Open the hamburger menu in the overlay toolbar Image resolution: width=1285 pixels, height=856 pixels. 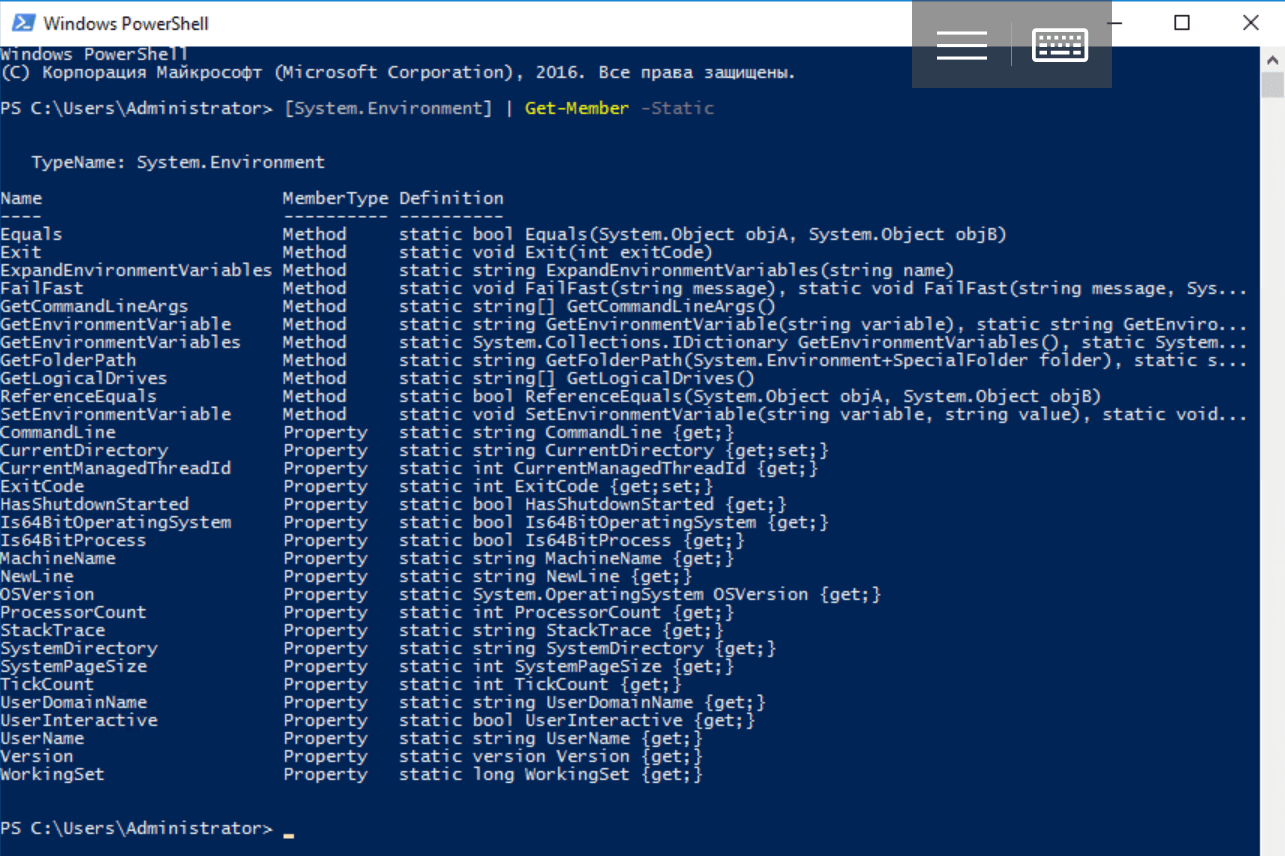coord(961,45)
